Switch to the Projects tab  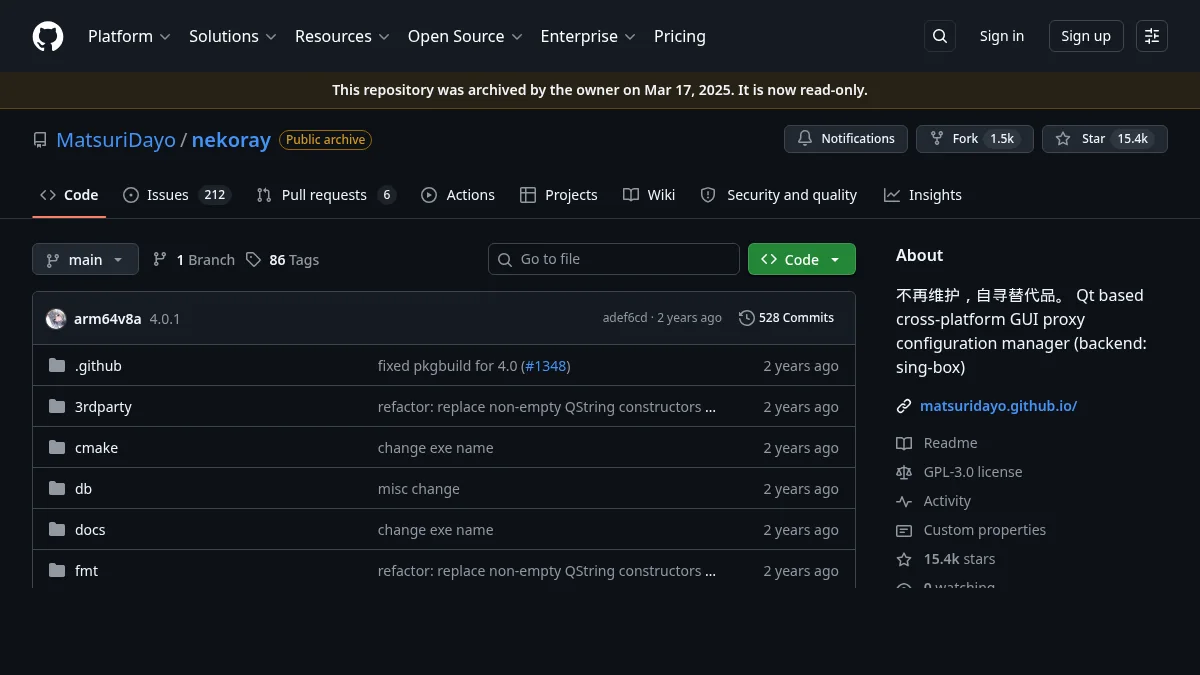(559, 195)
